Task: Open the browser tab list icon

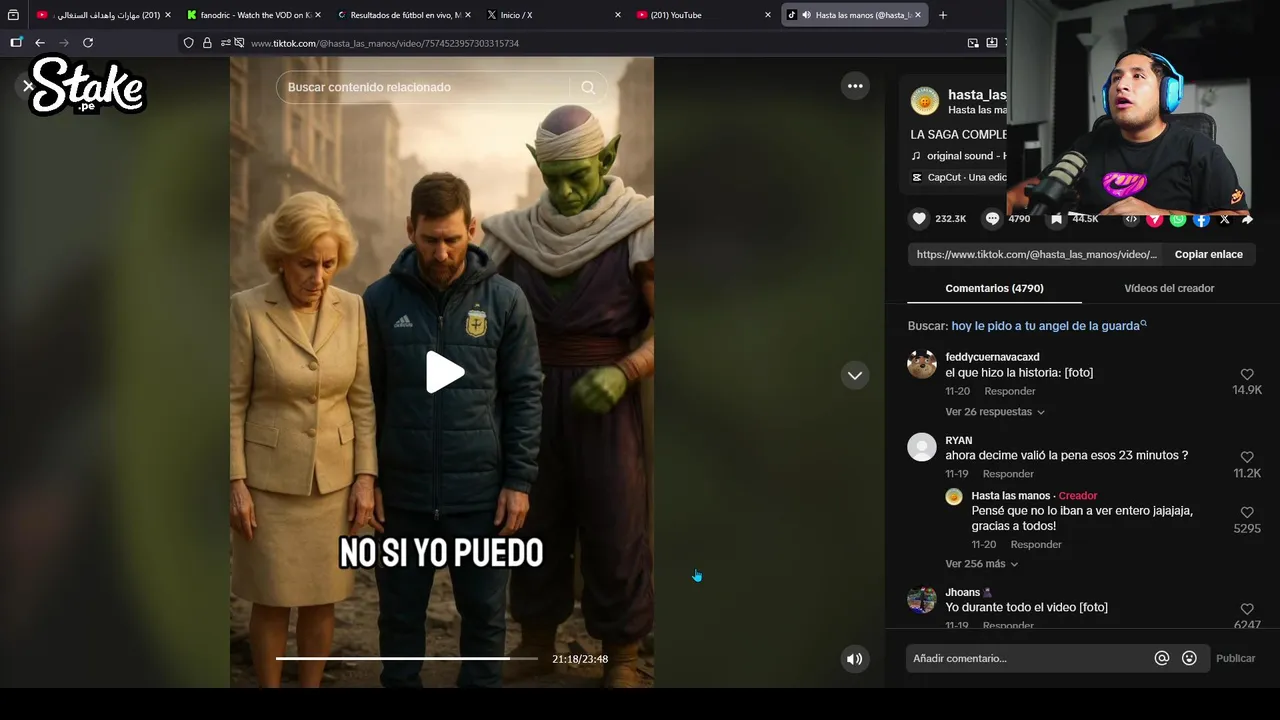Action: 13,15
